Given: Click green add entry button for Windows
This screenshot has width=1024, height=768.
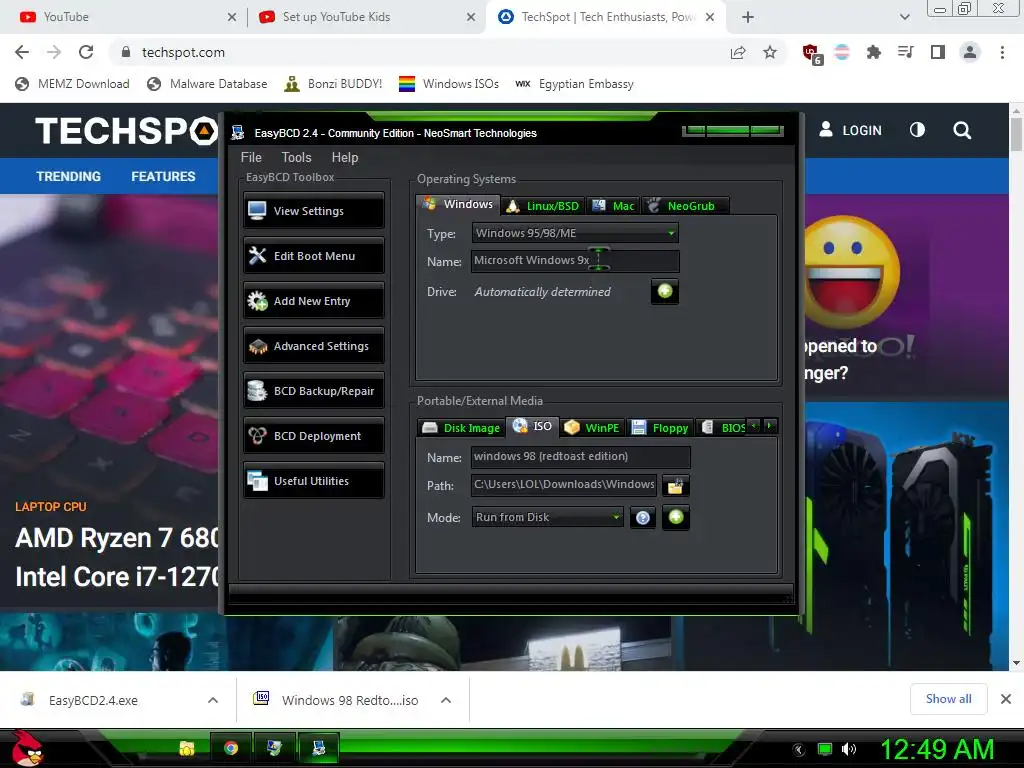Looking at the screenshot, I should point(665,291).
